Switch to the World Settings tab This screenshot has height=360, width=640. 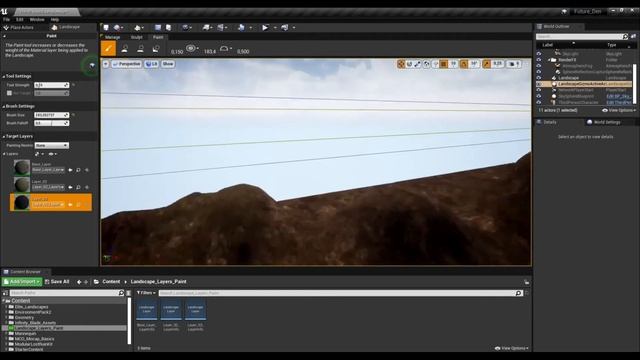pyautogui.click(x=603, y=122)
